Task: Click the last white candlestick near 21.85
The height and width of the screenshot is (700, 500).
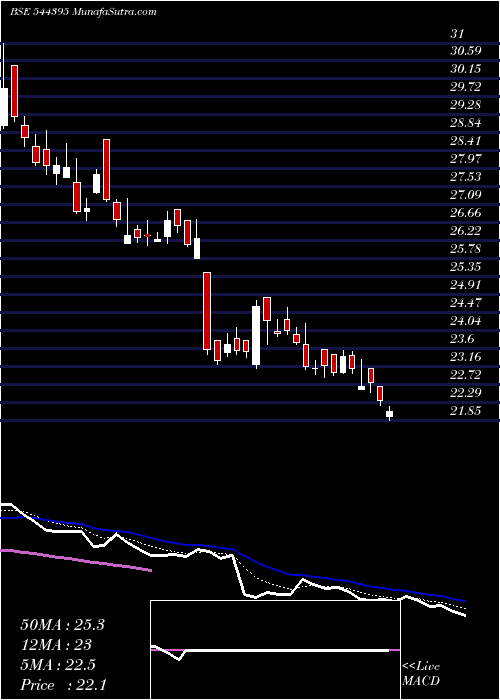Action: pos(389,414)
